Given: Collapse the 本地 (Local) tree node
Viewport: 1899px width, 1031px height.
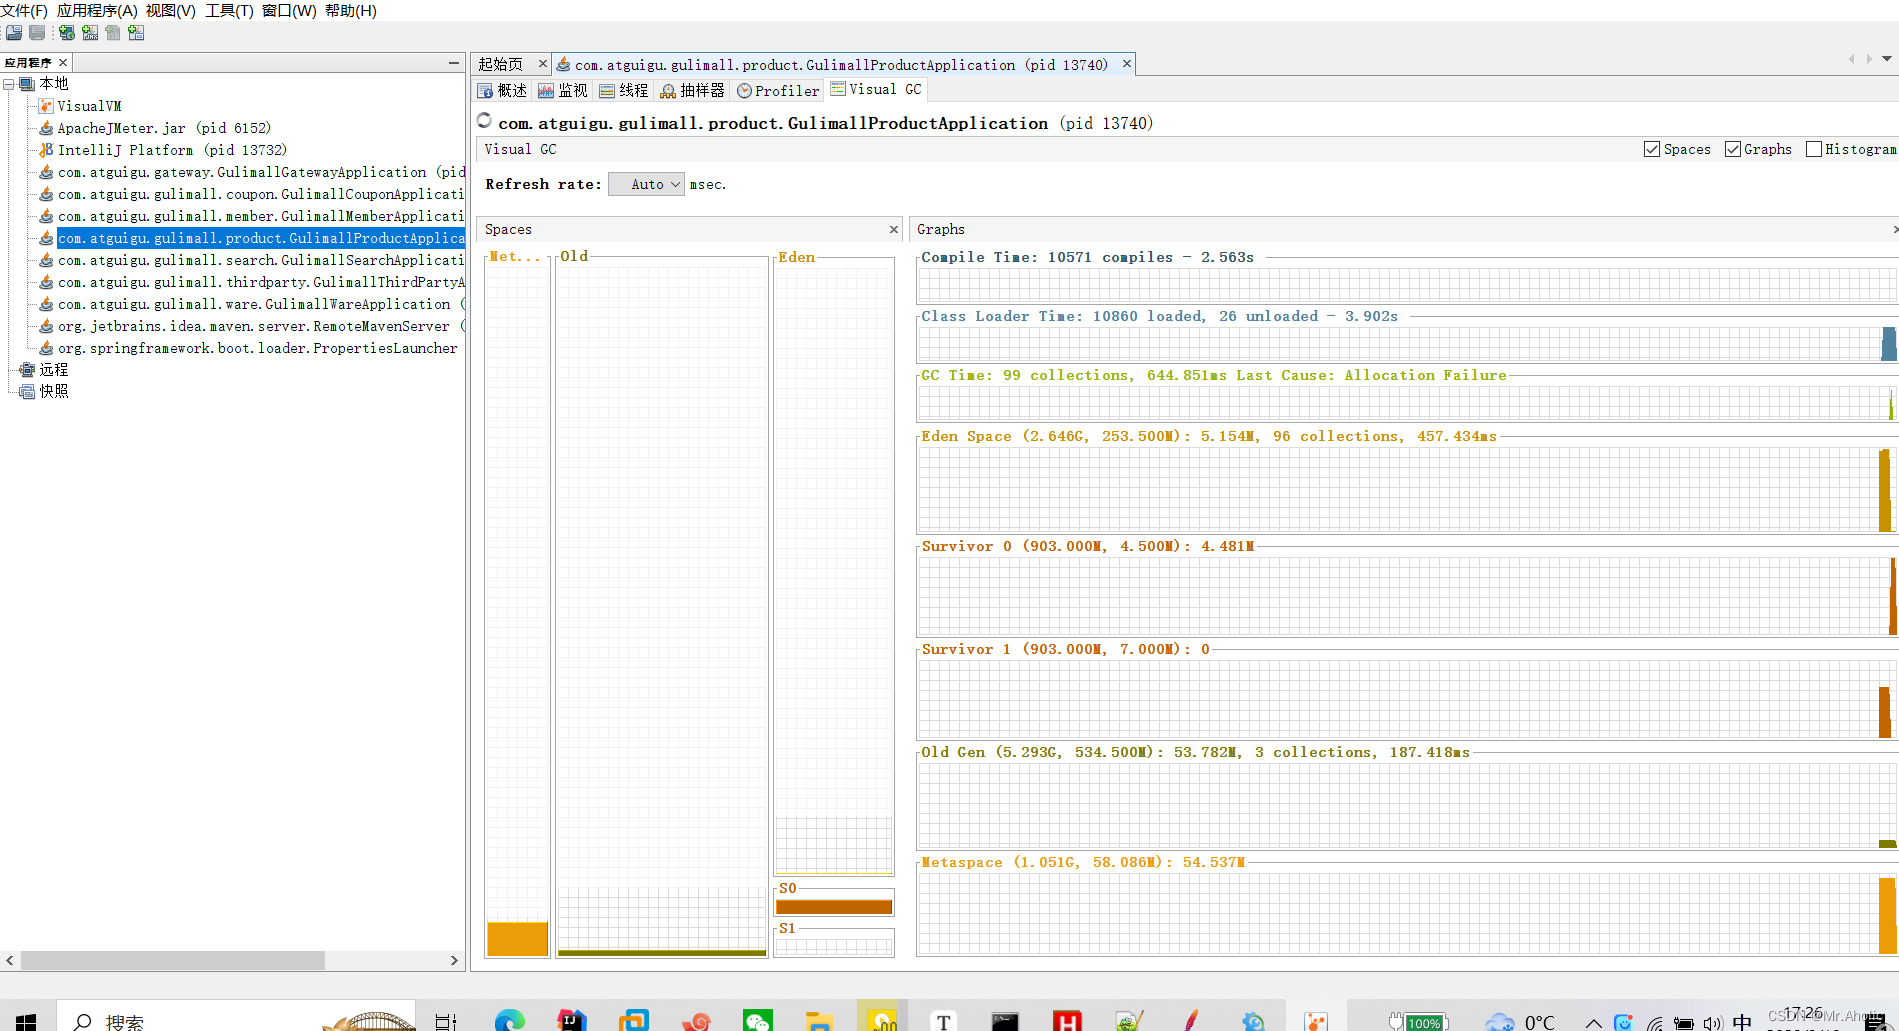Looking at the screenshot, I should (x=9, y=84).
